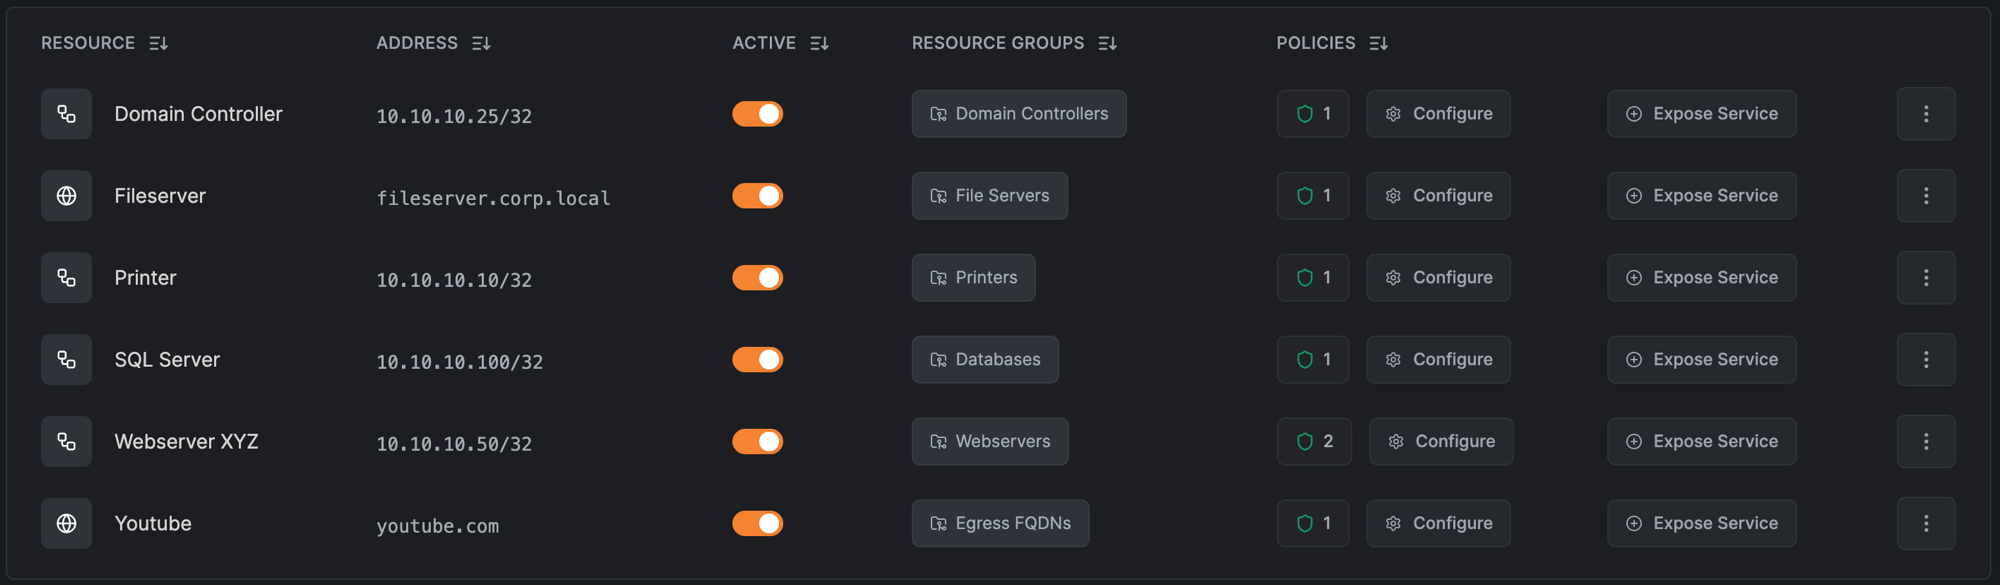Show the Youtube actions menu

[x=1926, y=524]
